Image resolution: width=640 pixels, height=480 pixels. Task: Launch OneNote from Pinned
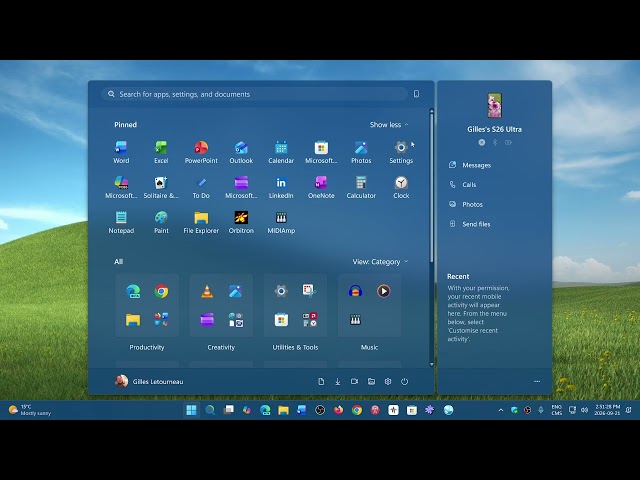(321, 187)
